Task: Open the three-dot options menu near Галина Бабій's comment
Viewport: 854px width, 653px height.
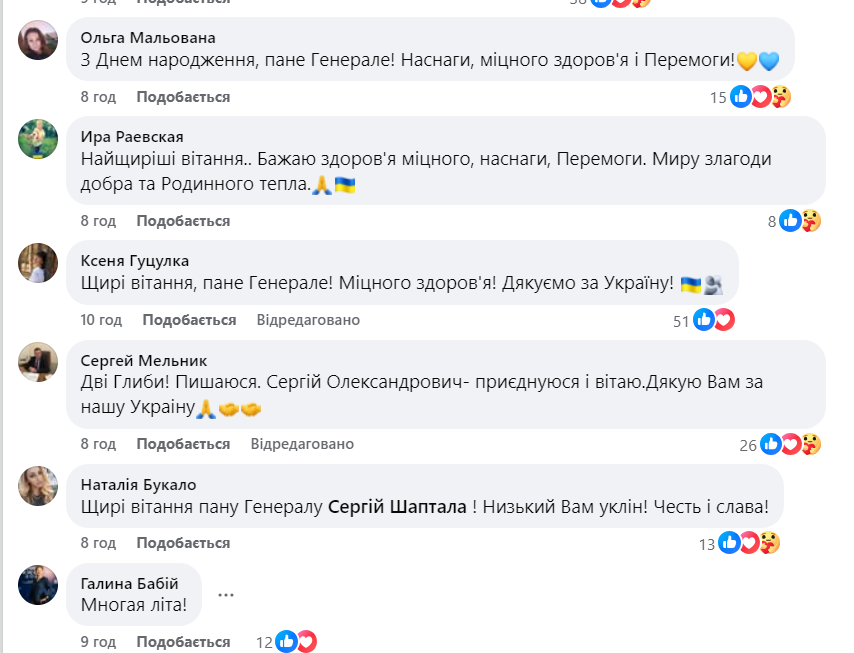Action: (226, 593)
